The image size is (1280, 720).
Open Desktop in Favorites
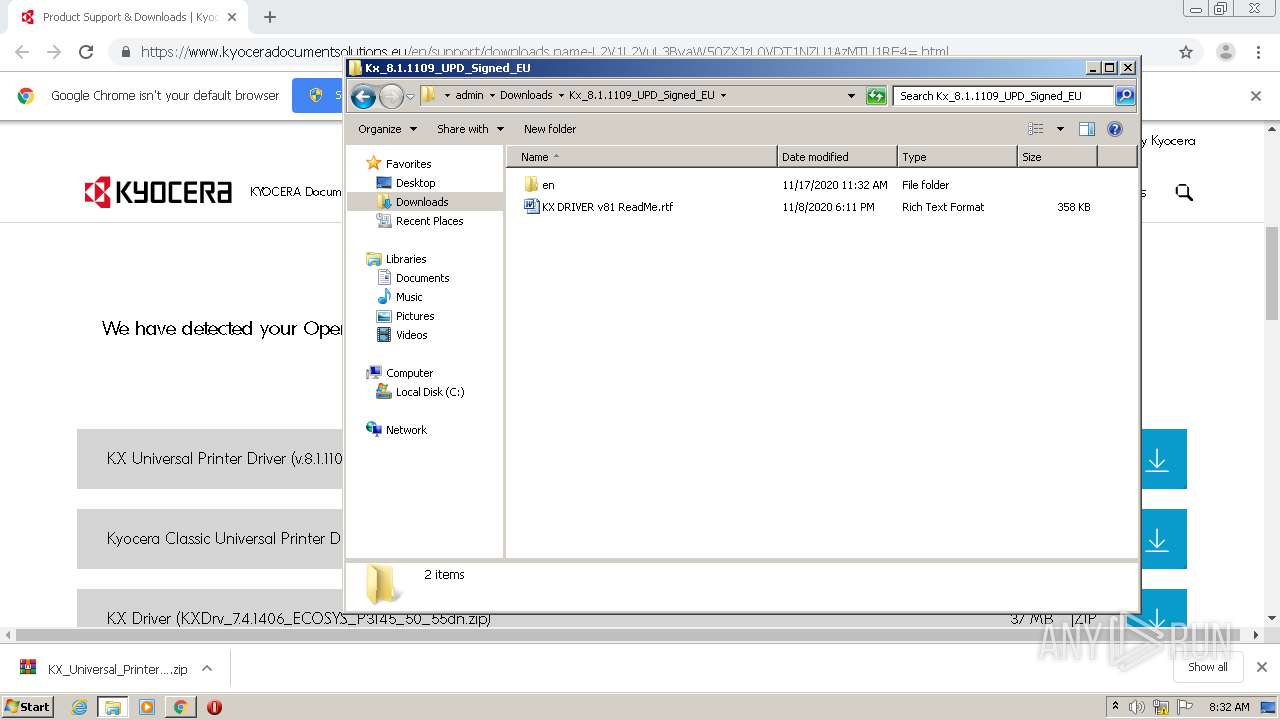click(x=415, y=183)
